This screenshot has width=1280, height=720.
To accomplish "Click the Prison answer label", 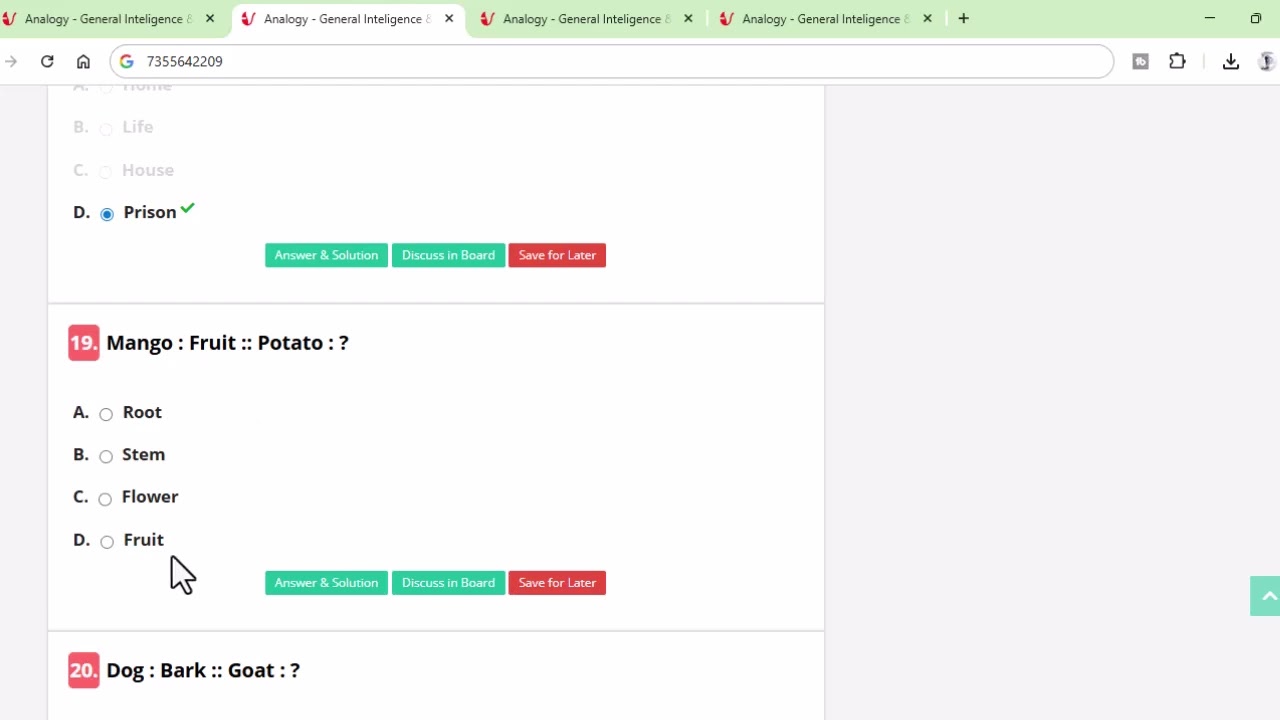I will pos(150,212).
